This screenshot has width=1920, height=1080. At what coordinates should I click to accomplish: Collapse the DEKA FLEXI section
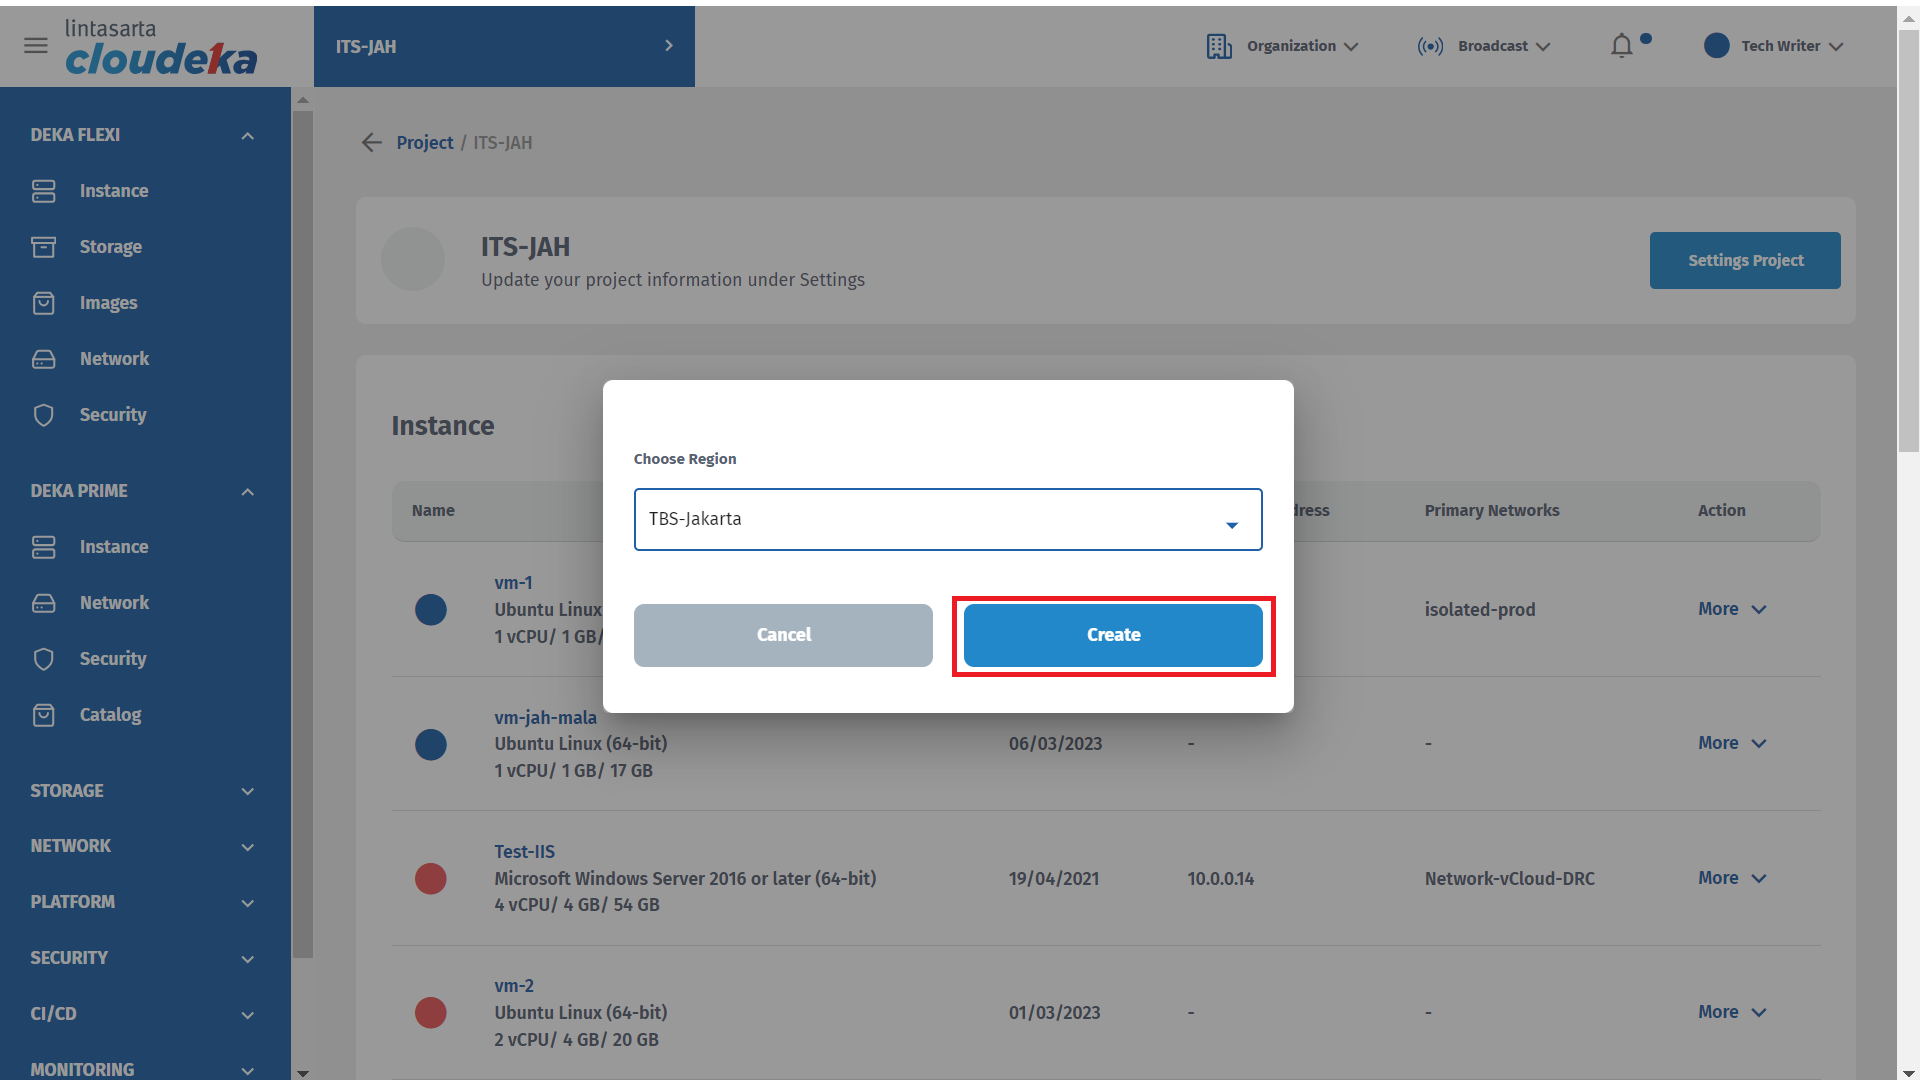click(247, 135)
